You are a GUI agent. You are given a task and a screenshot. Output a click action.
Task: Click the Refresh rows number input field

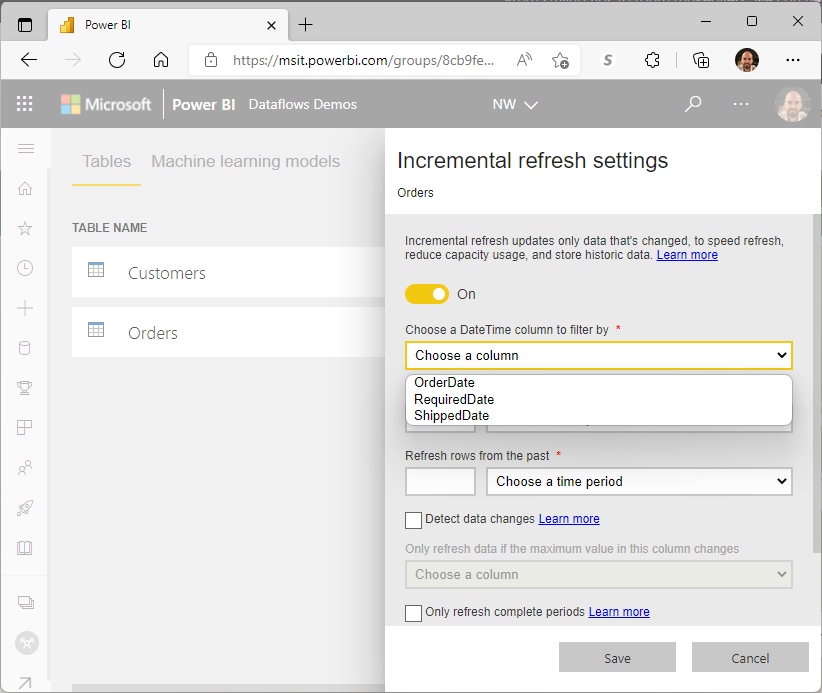click(x=440, y=481)
